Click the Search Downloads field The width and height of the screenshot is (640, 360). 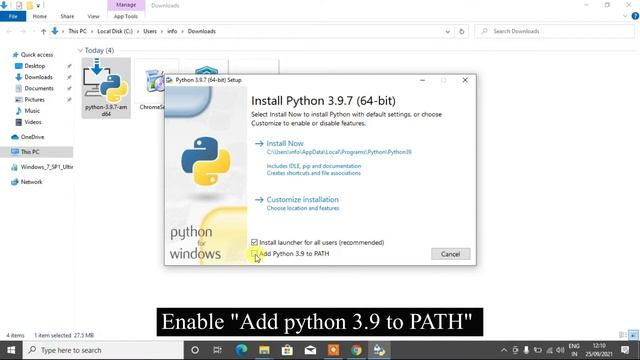tap(555, 31)
